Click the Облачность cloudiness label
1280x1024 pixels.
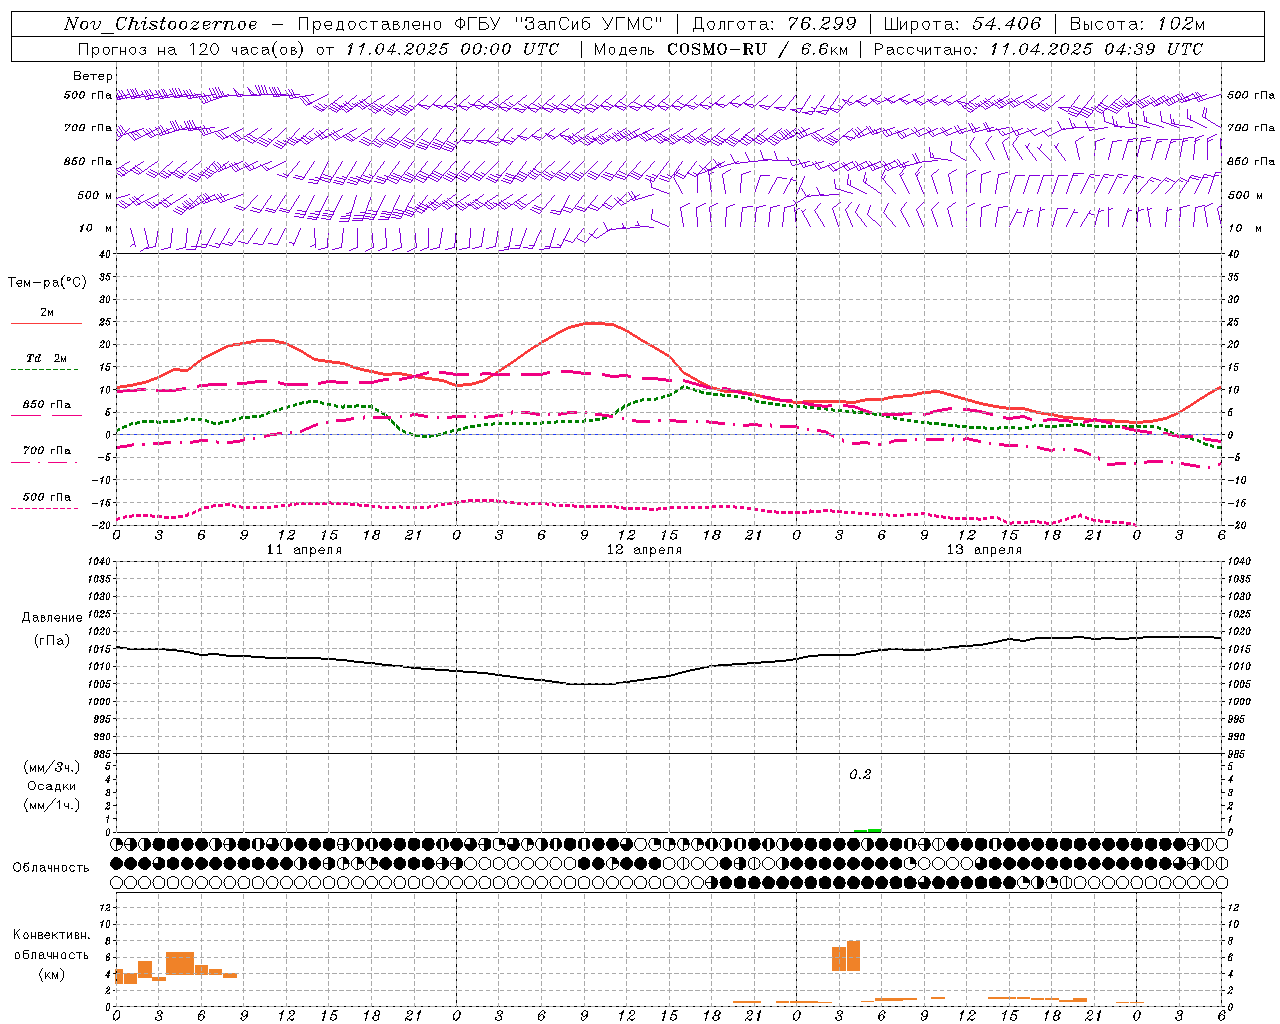51,868
